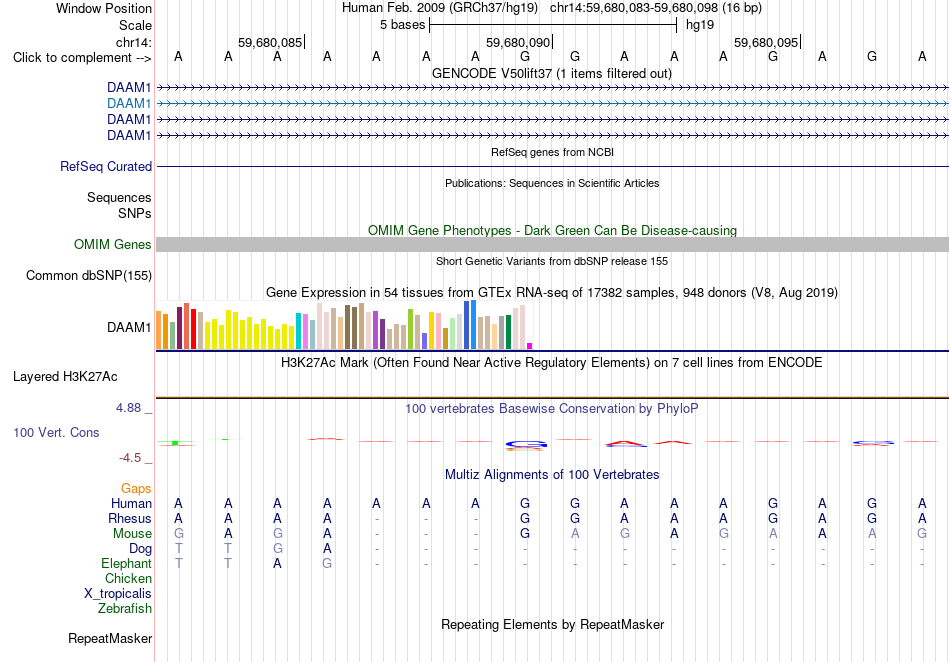Open '100 vertebrates Basewise Conservation by PhyloP' title

tap(551, 409)
